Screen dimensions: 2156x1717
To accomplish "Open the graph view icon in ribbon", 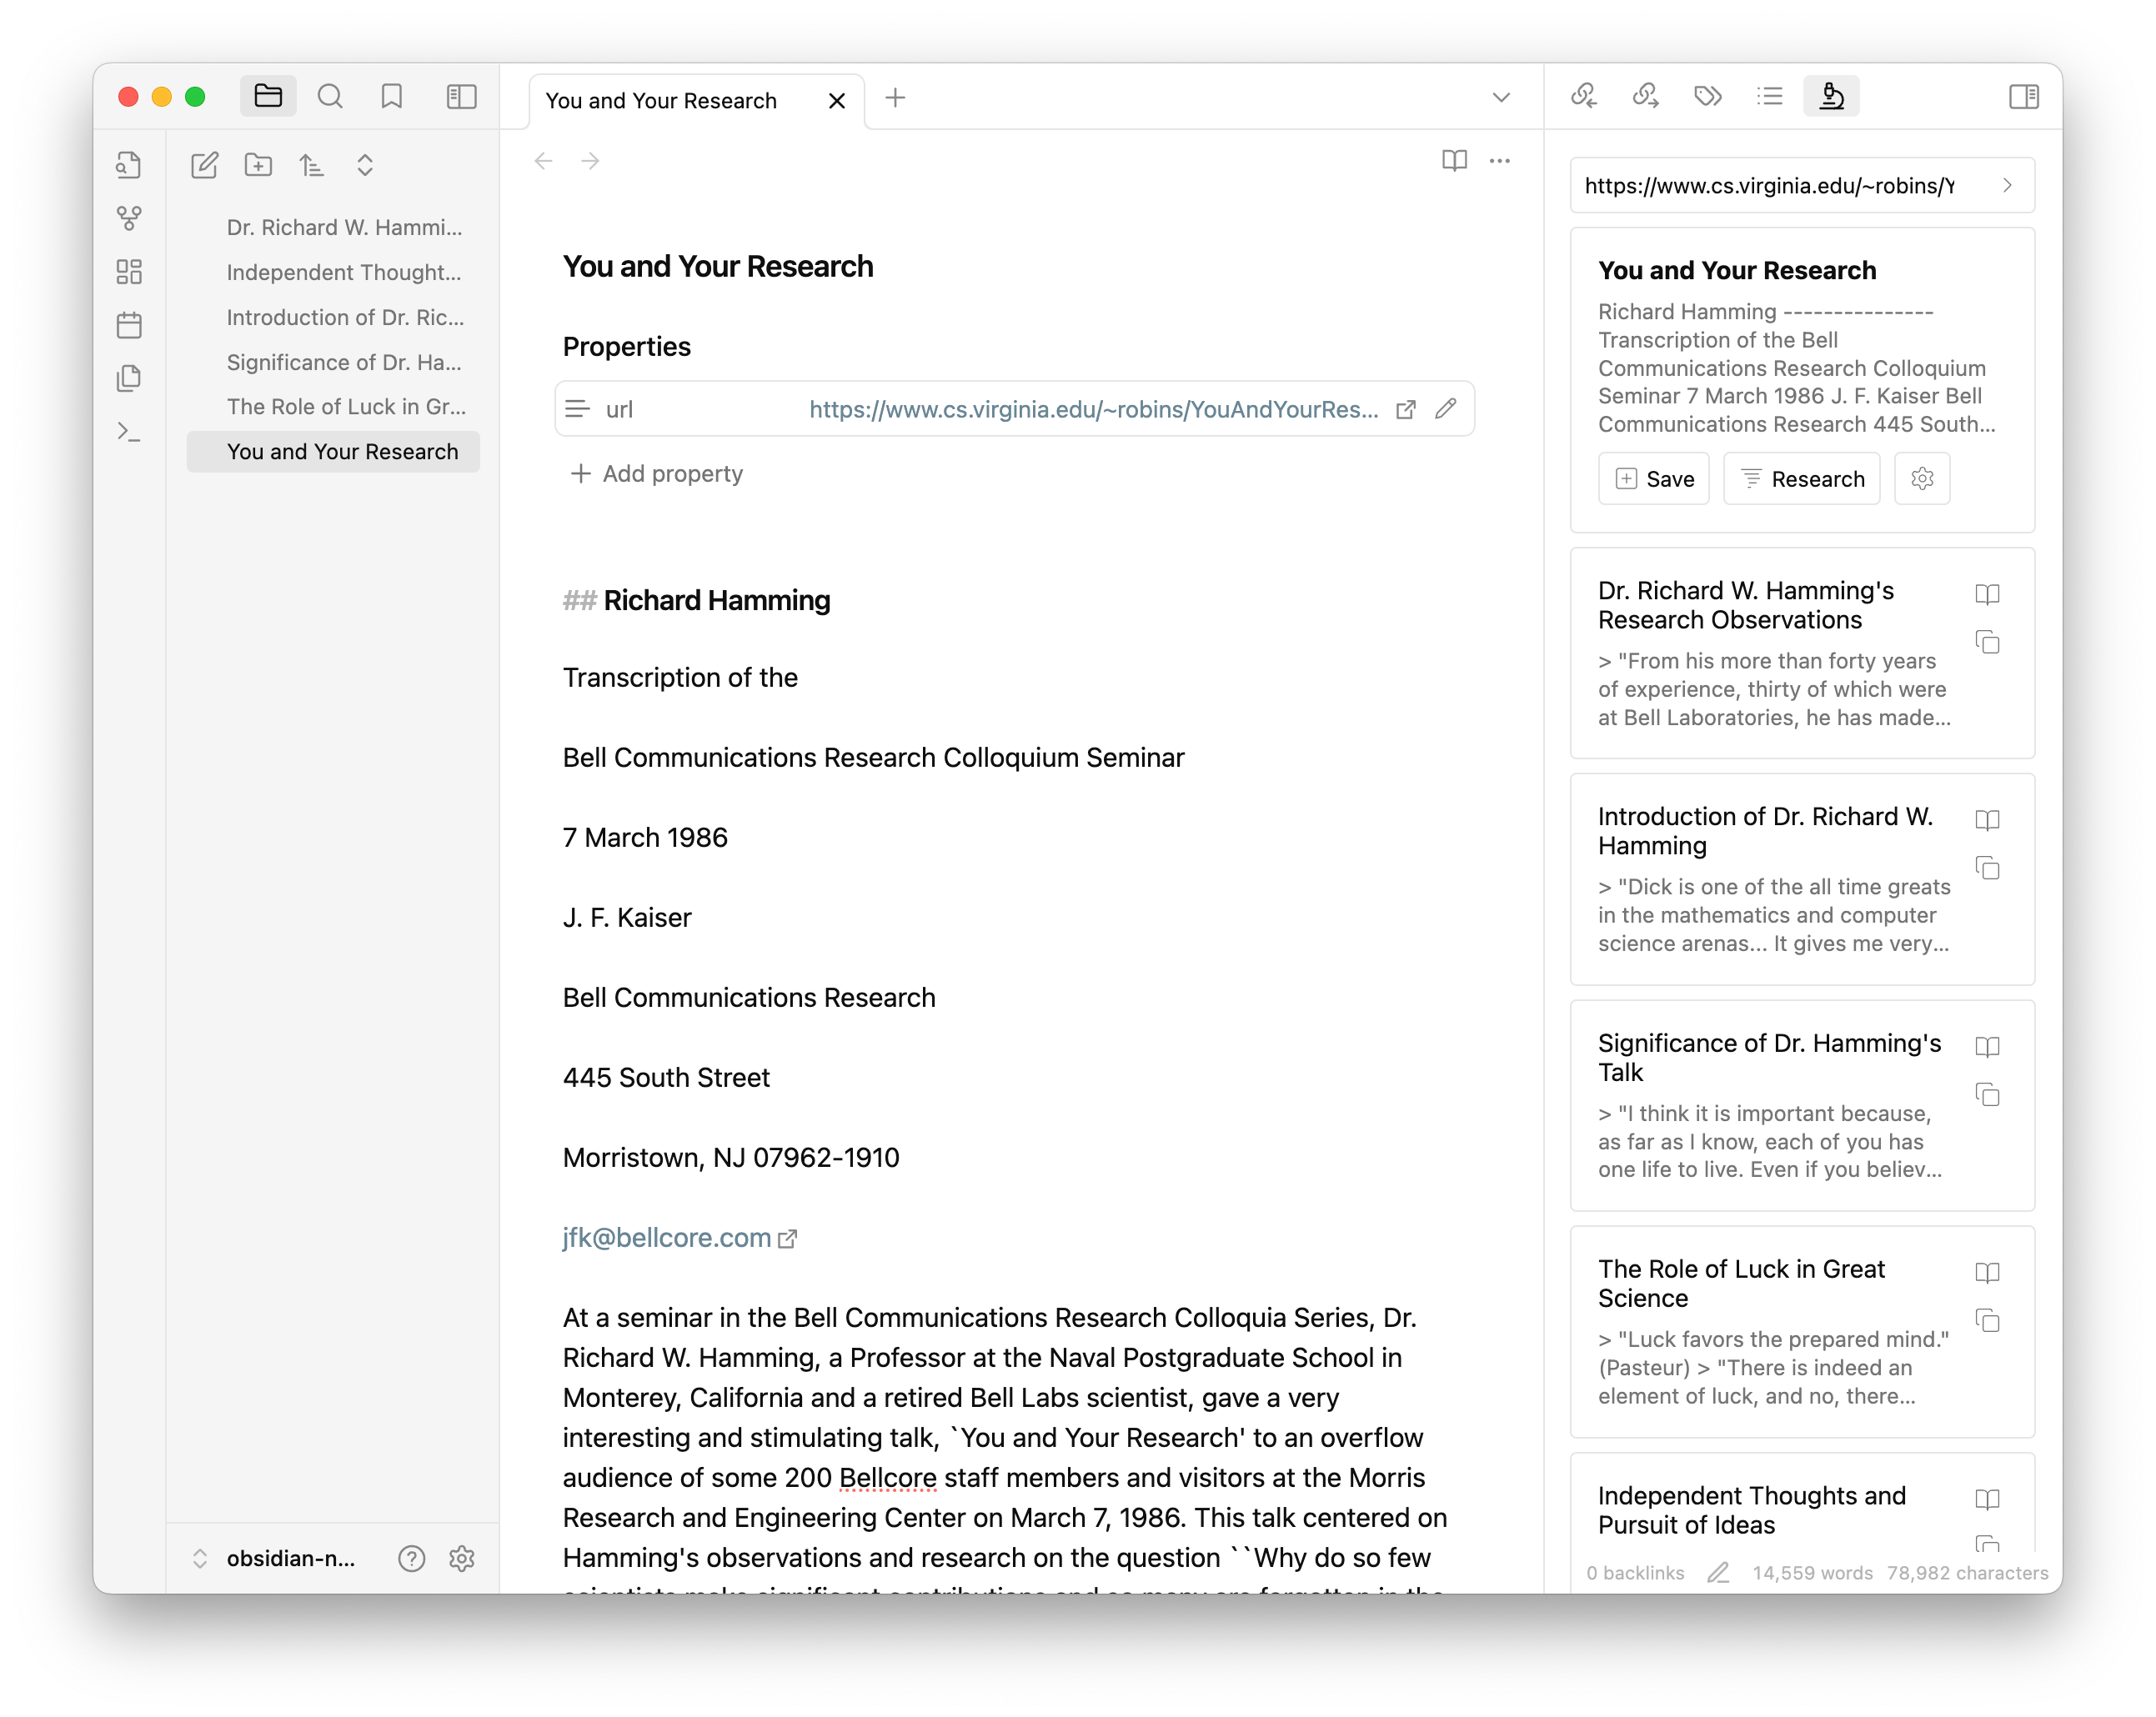I will click(129, 217).
